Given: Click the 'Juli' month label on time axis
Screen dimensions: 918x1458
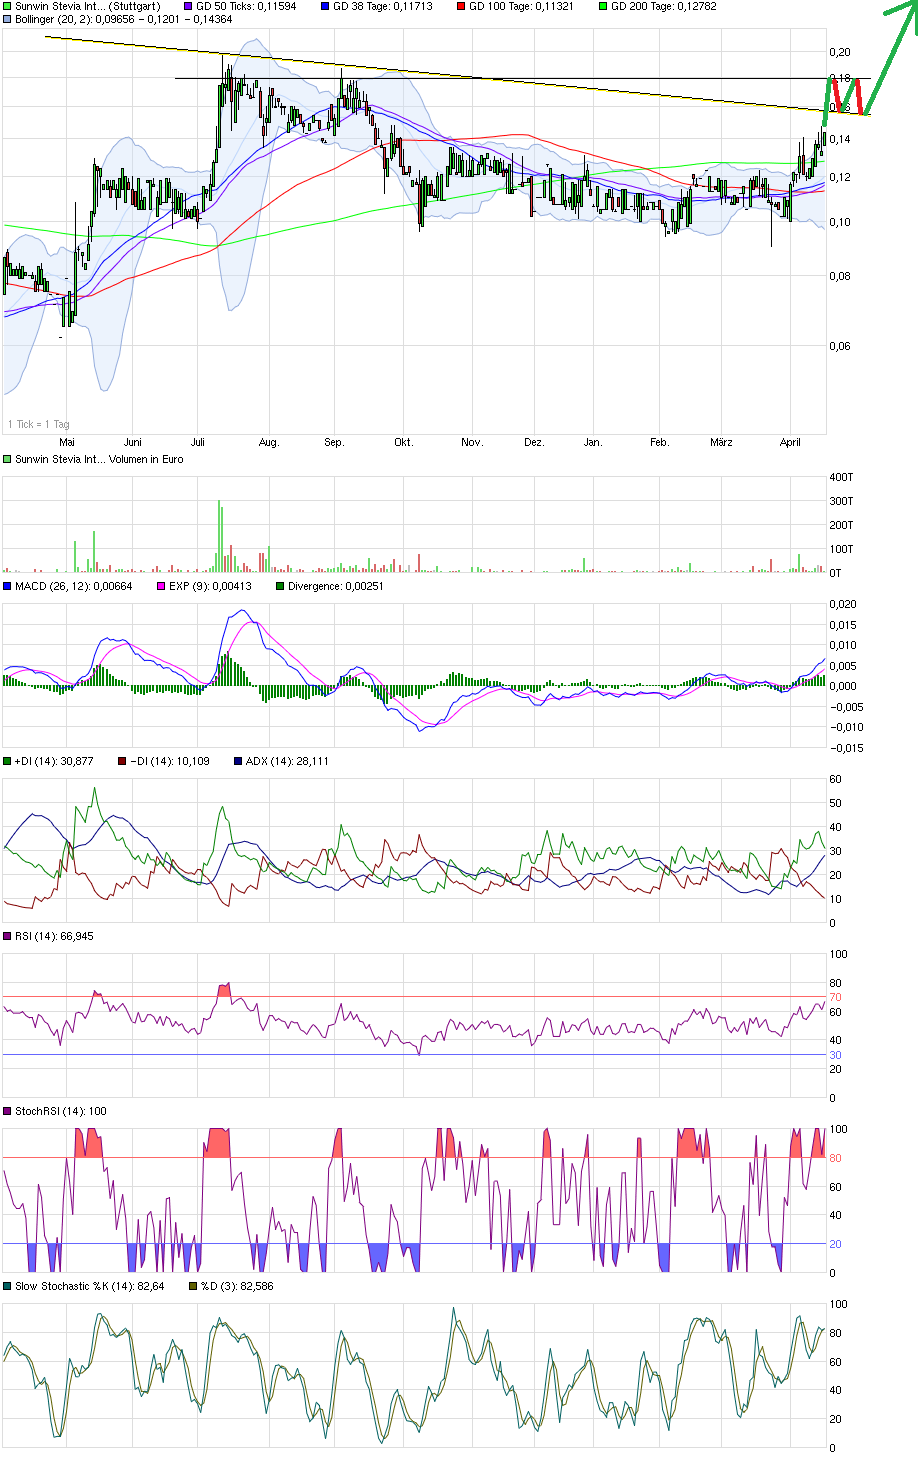Looking at the screenshot, I should coord(197,442).
